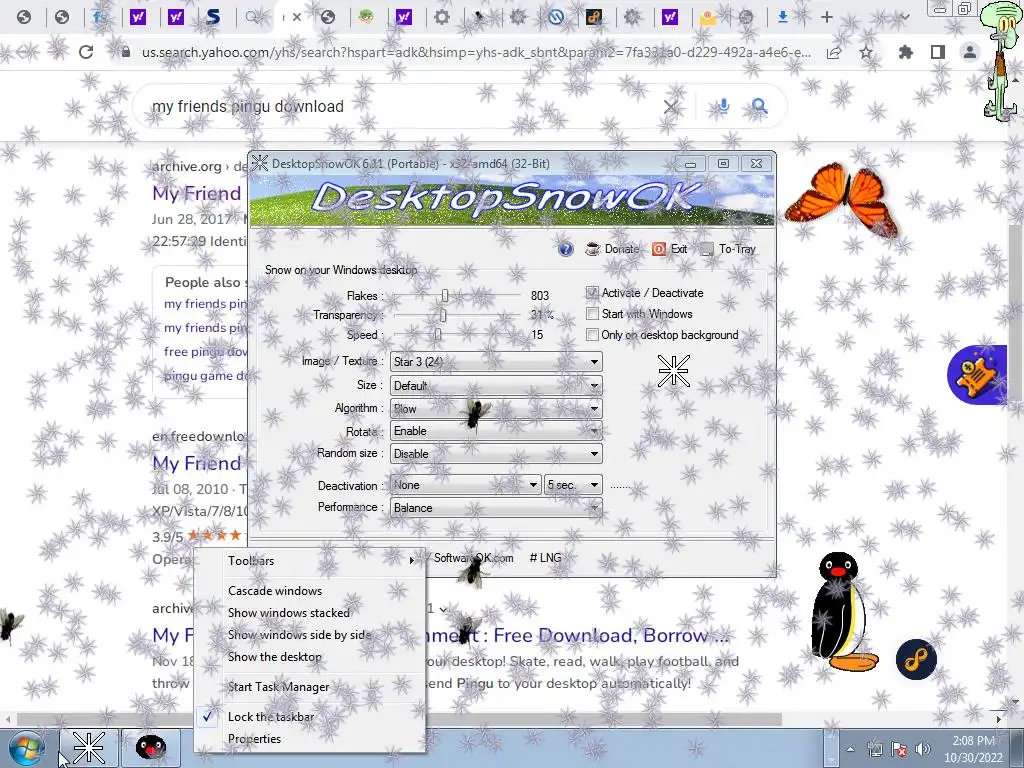Image resolution: width=1024 pixels, height=768 pixels.
Task: Open the browser profile avatar icon
Action: coord(970,52)
